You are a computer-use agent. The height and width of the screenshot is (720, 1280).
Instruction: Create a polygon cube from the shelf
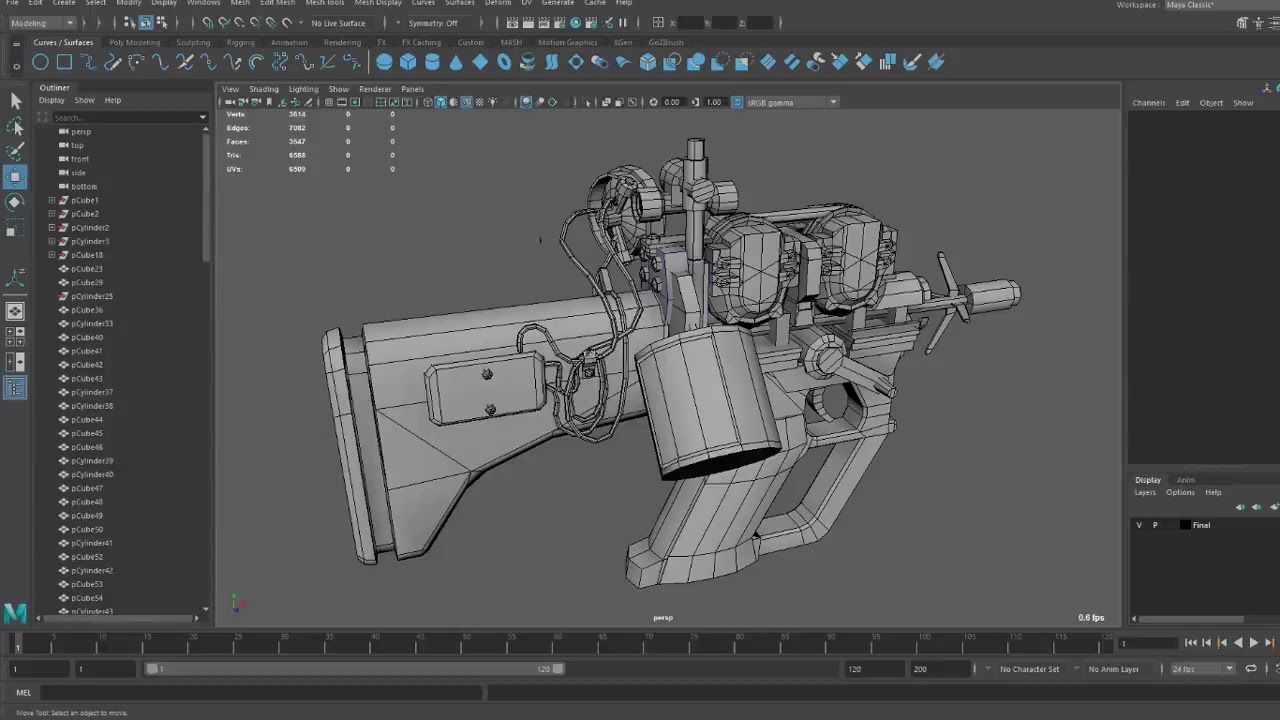coord(408,62)
